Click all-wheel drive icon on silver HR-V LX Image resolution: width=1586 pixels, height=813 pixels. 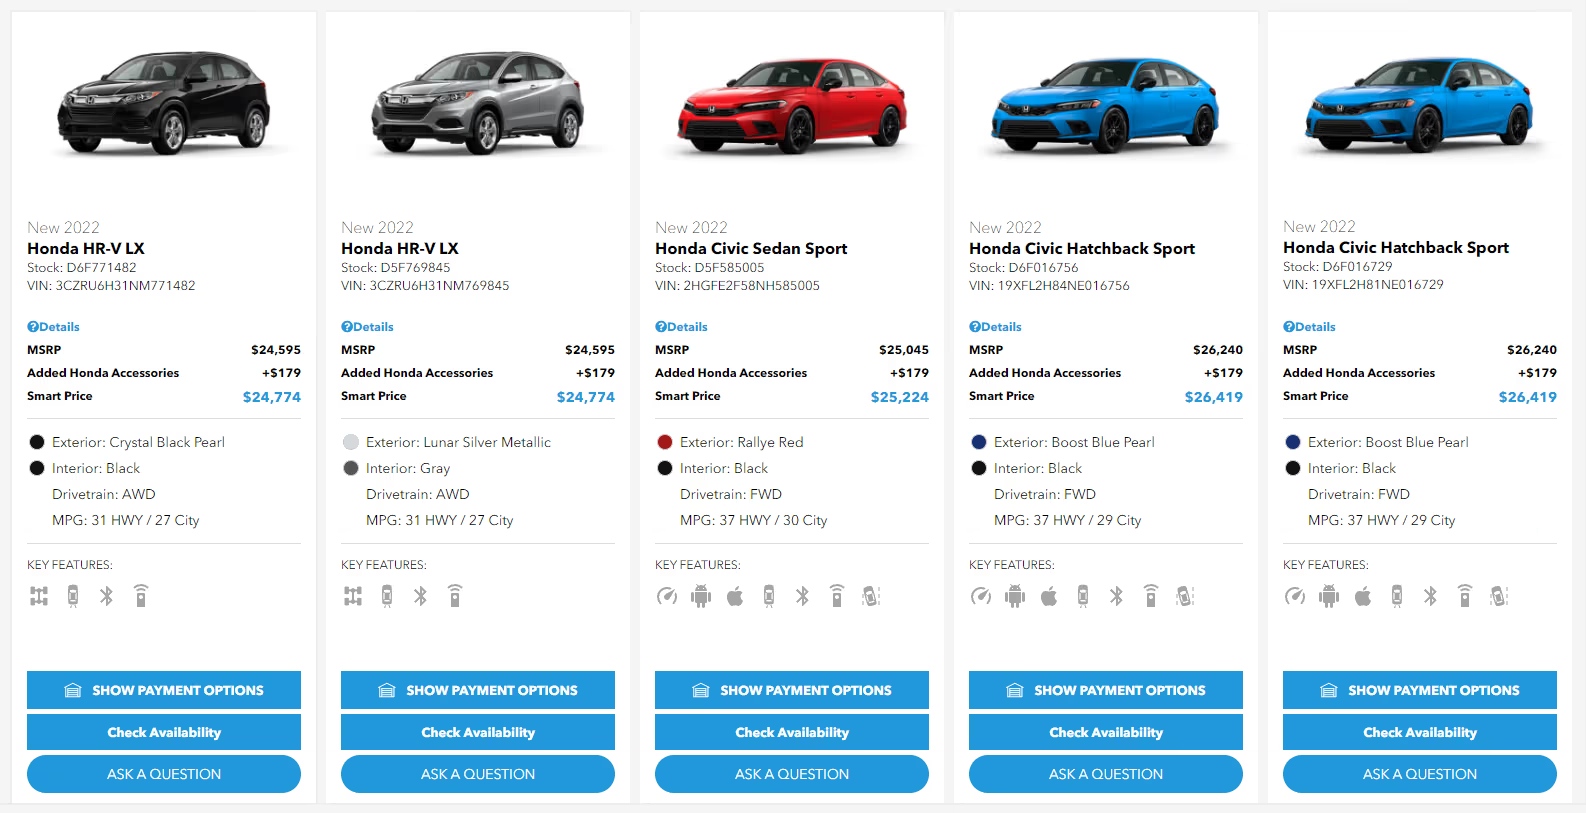[x=353, y=597]
